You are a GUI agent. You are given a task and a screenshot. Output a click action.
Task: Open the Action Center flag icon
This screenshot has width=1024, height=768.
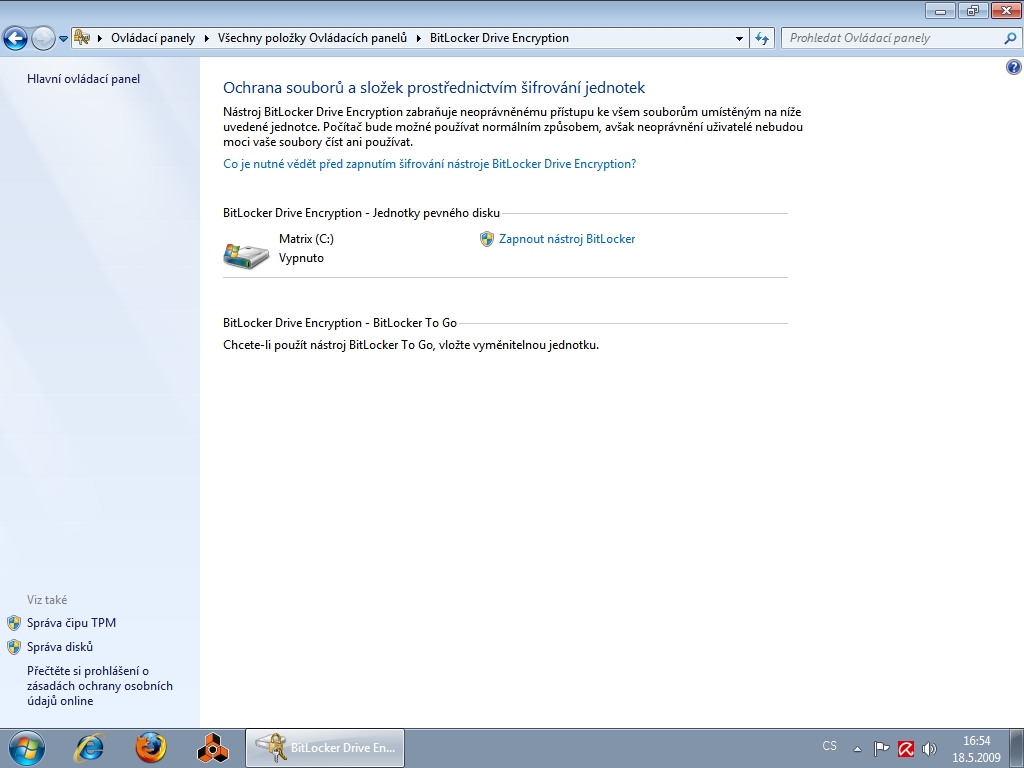(x=882, y=748)
